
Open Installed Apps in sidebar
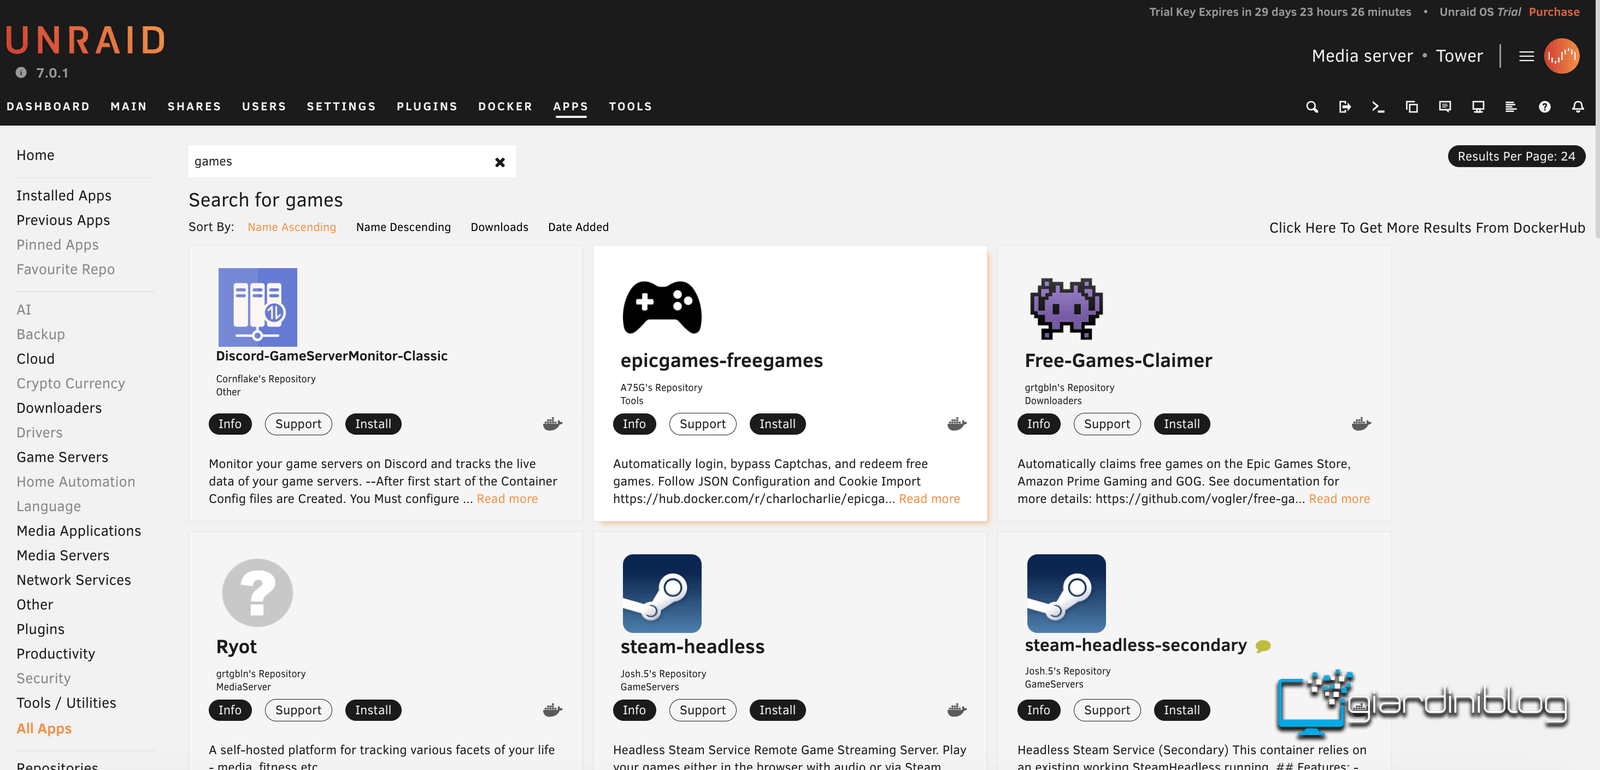[64, 196]
